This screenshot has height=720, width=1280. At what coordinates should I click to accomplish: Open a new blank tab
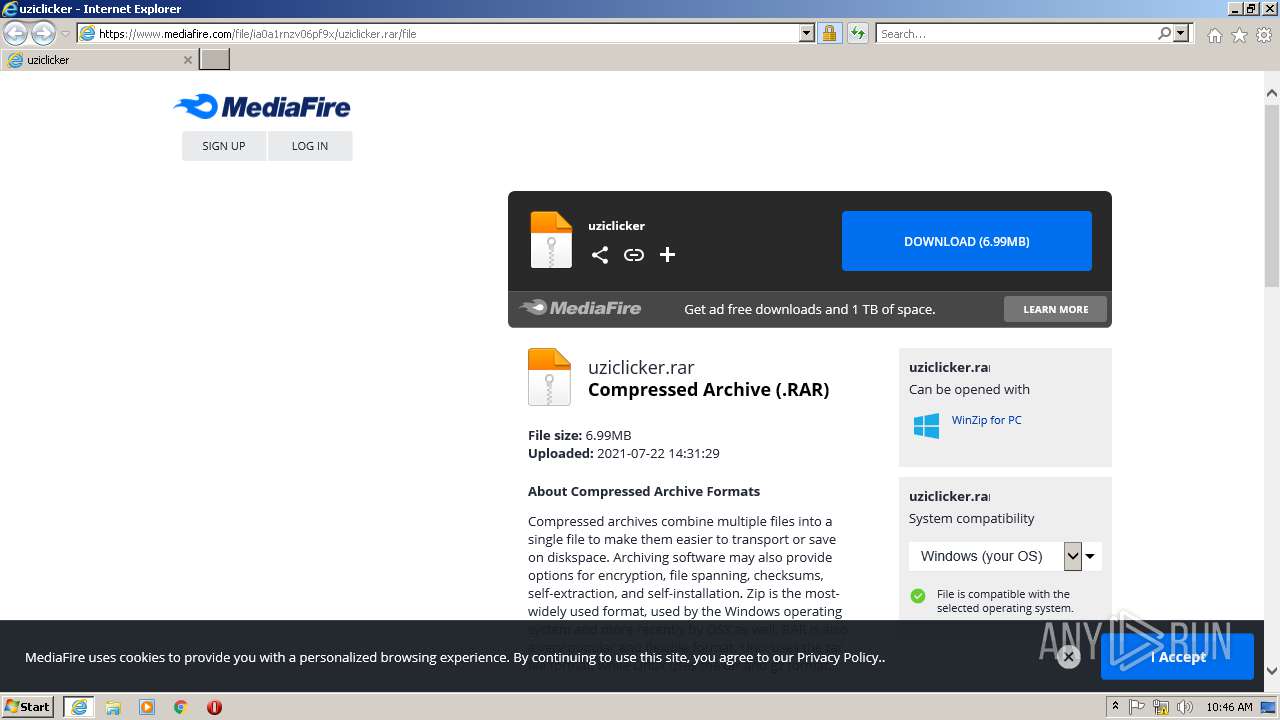tap(215, 59)
